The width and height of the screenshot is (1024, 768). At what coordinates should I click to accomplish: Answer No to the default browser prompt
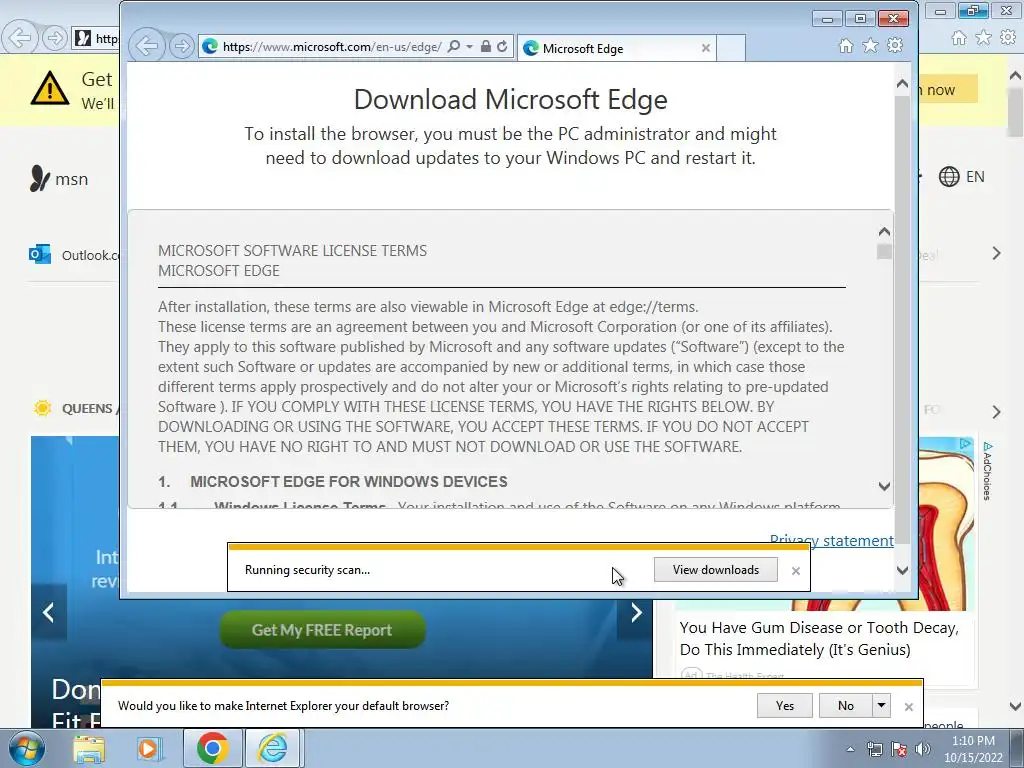pos(845,705)
